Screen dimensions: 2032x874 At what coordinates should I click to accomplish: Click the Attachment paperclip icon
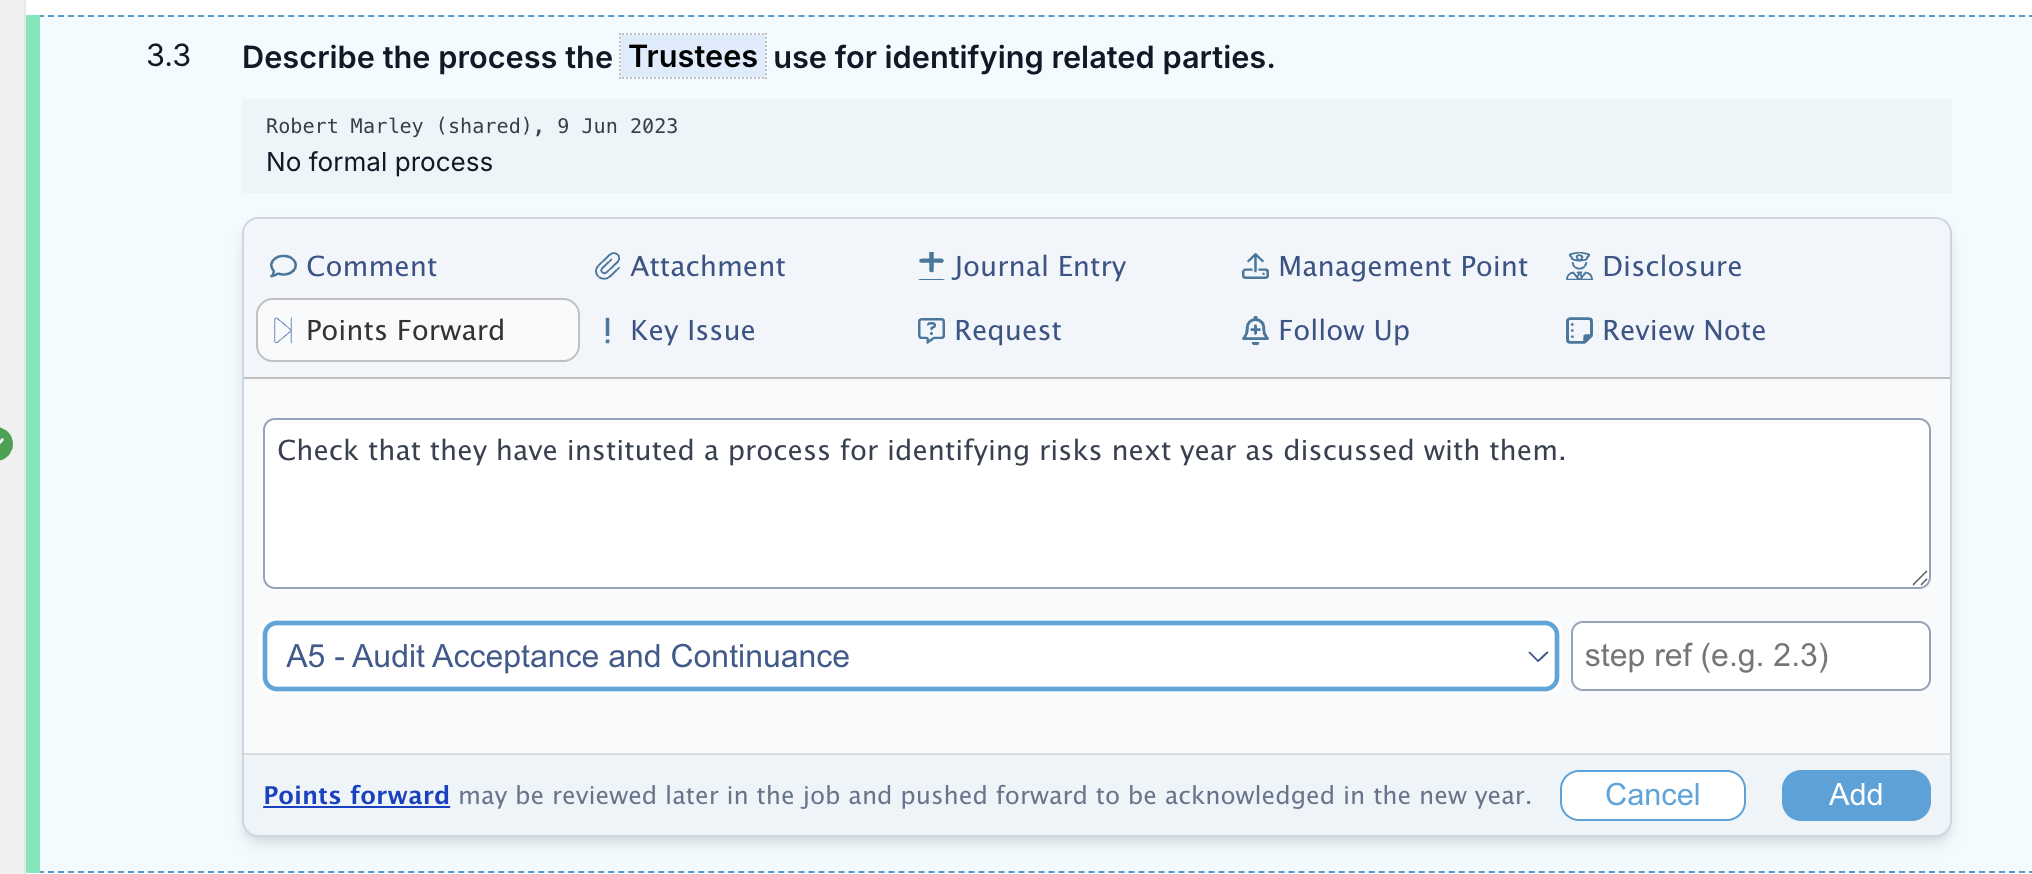608,266
